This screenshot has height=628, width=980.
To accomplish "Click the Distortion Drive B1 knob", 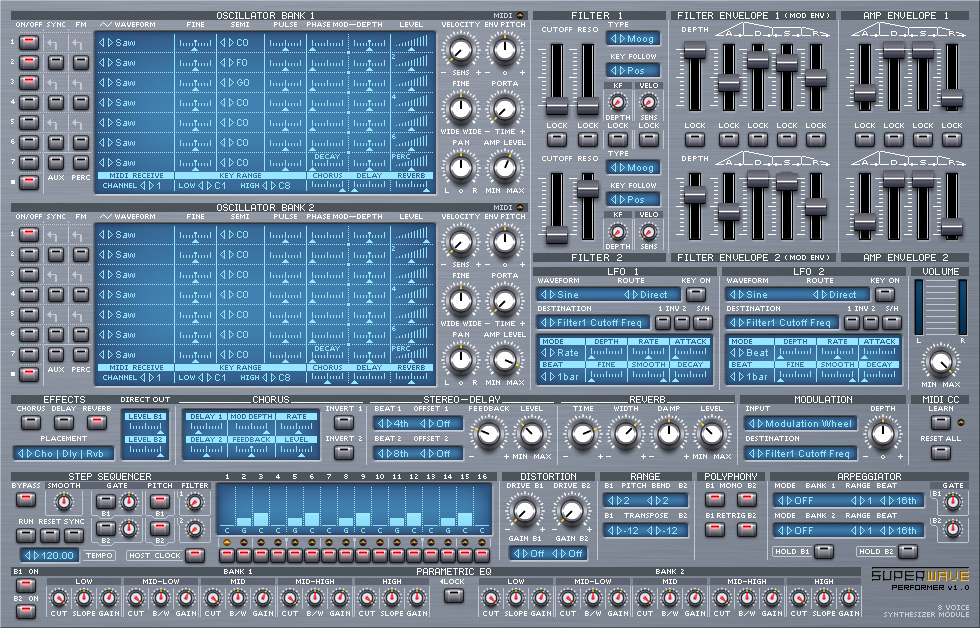I will coord(524,511).
